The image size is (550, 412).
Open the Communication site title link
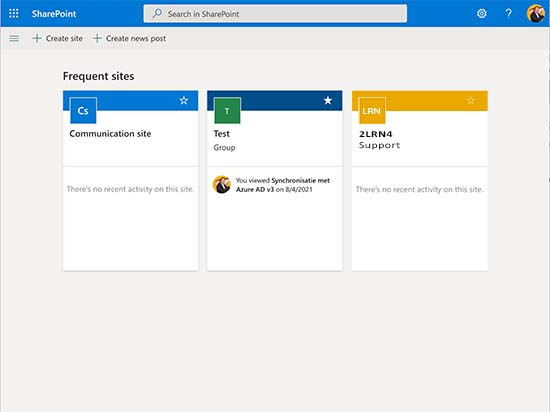pos(110,134)
